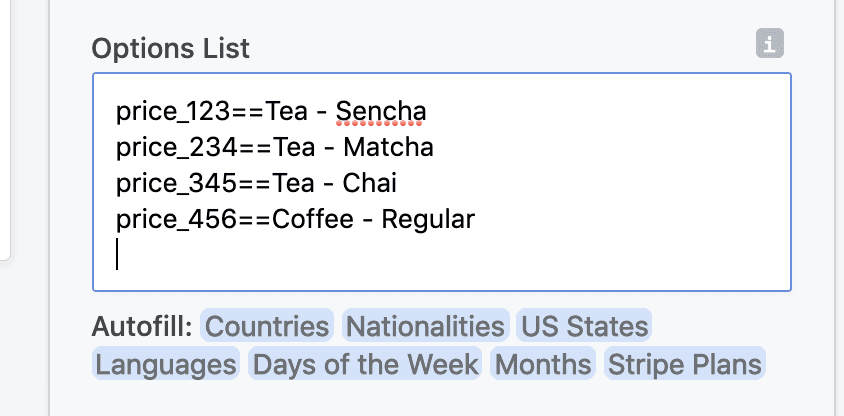Focus the Options List text area
This screenshot has width=844, height=416.
(x=442, y=182)
